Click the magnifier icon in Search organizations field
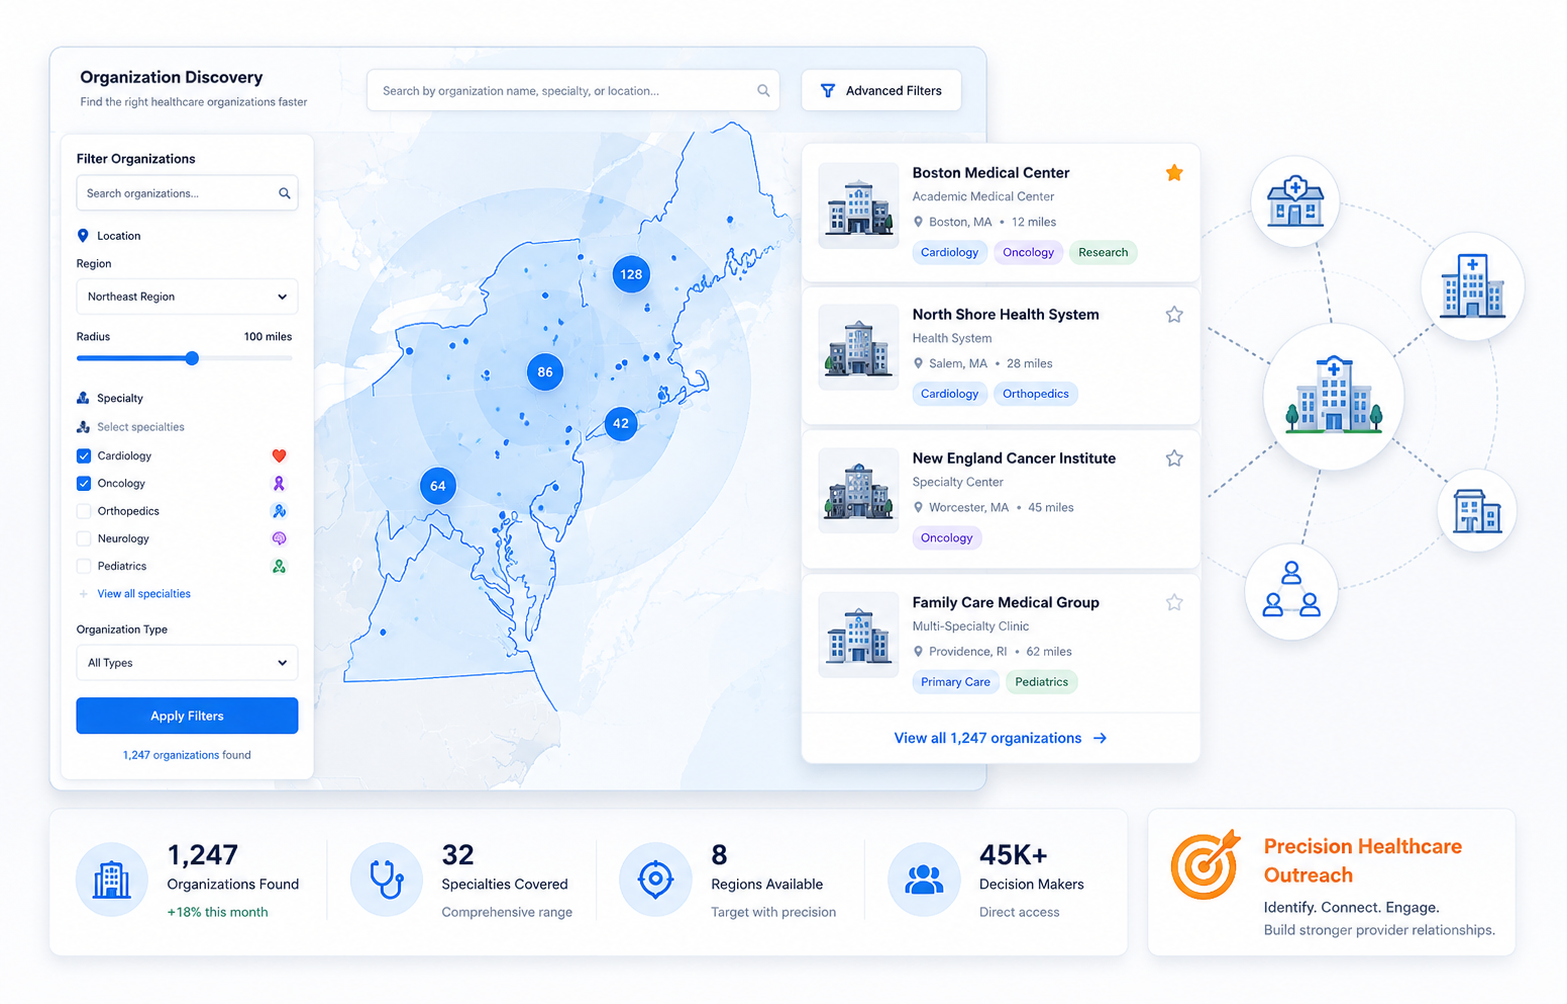This screenshot has width=1567, height=1004. (284, 193)
